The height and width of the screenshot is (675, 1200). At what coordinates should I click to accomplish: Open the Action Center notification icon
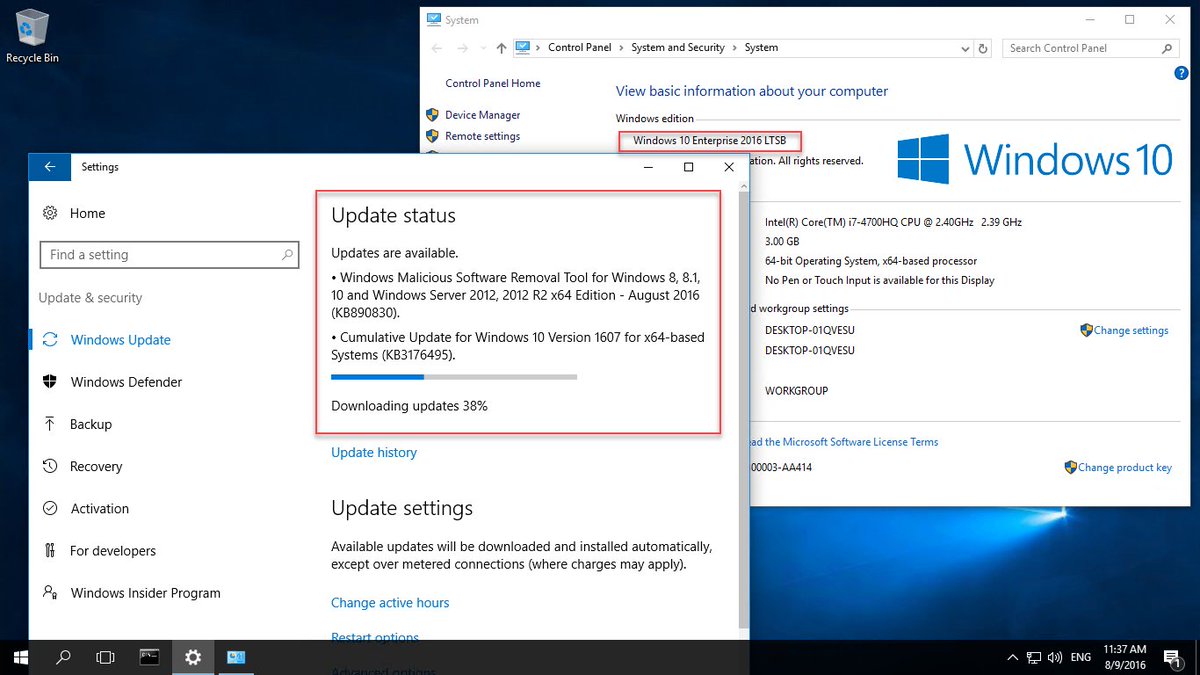(x=1172, y=657)
